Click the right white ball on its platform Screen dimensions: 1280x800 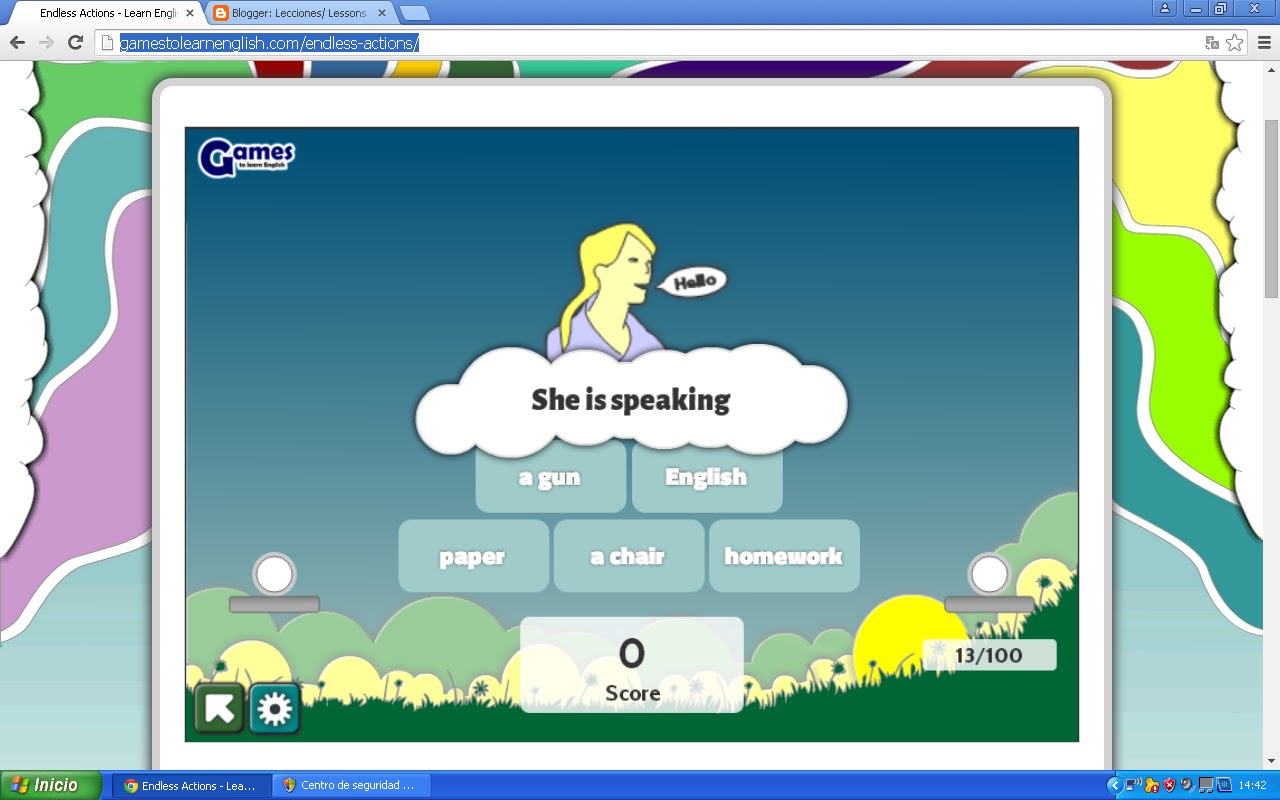989,575
